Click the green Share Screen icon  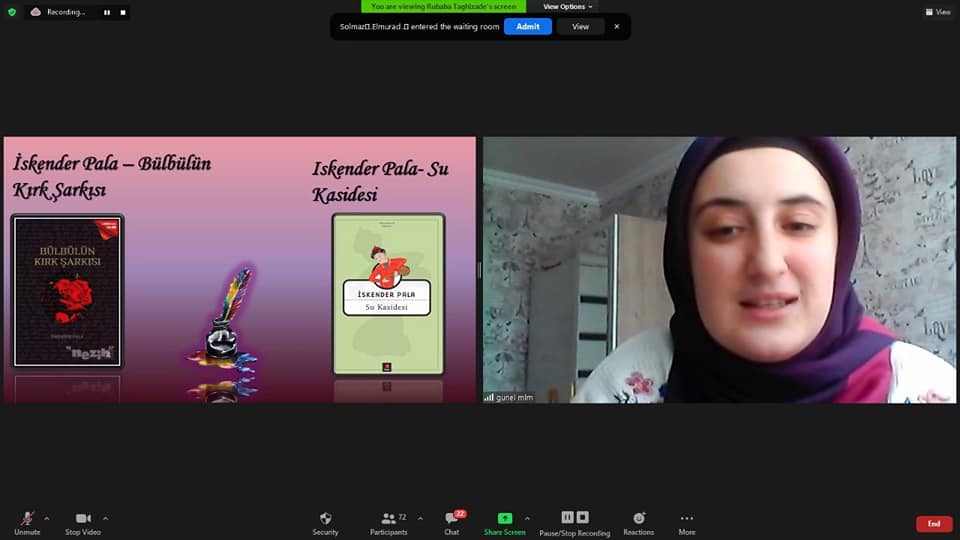pos(505,518)
